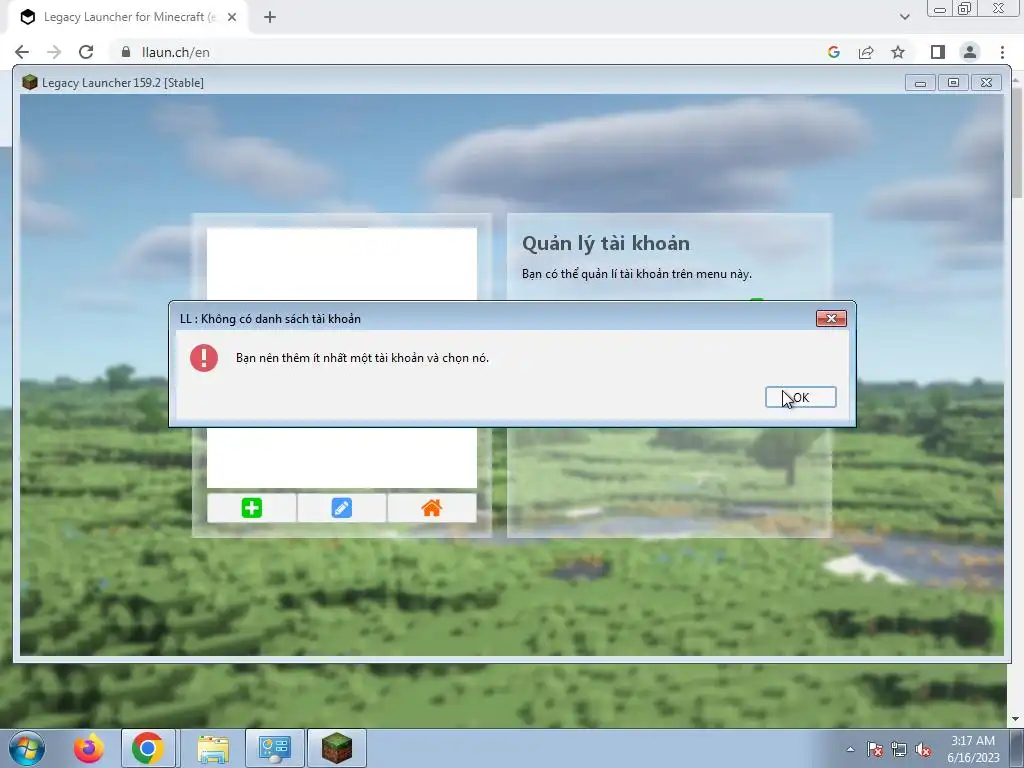Open network status tray icon

point(899,750)
